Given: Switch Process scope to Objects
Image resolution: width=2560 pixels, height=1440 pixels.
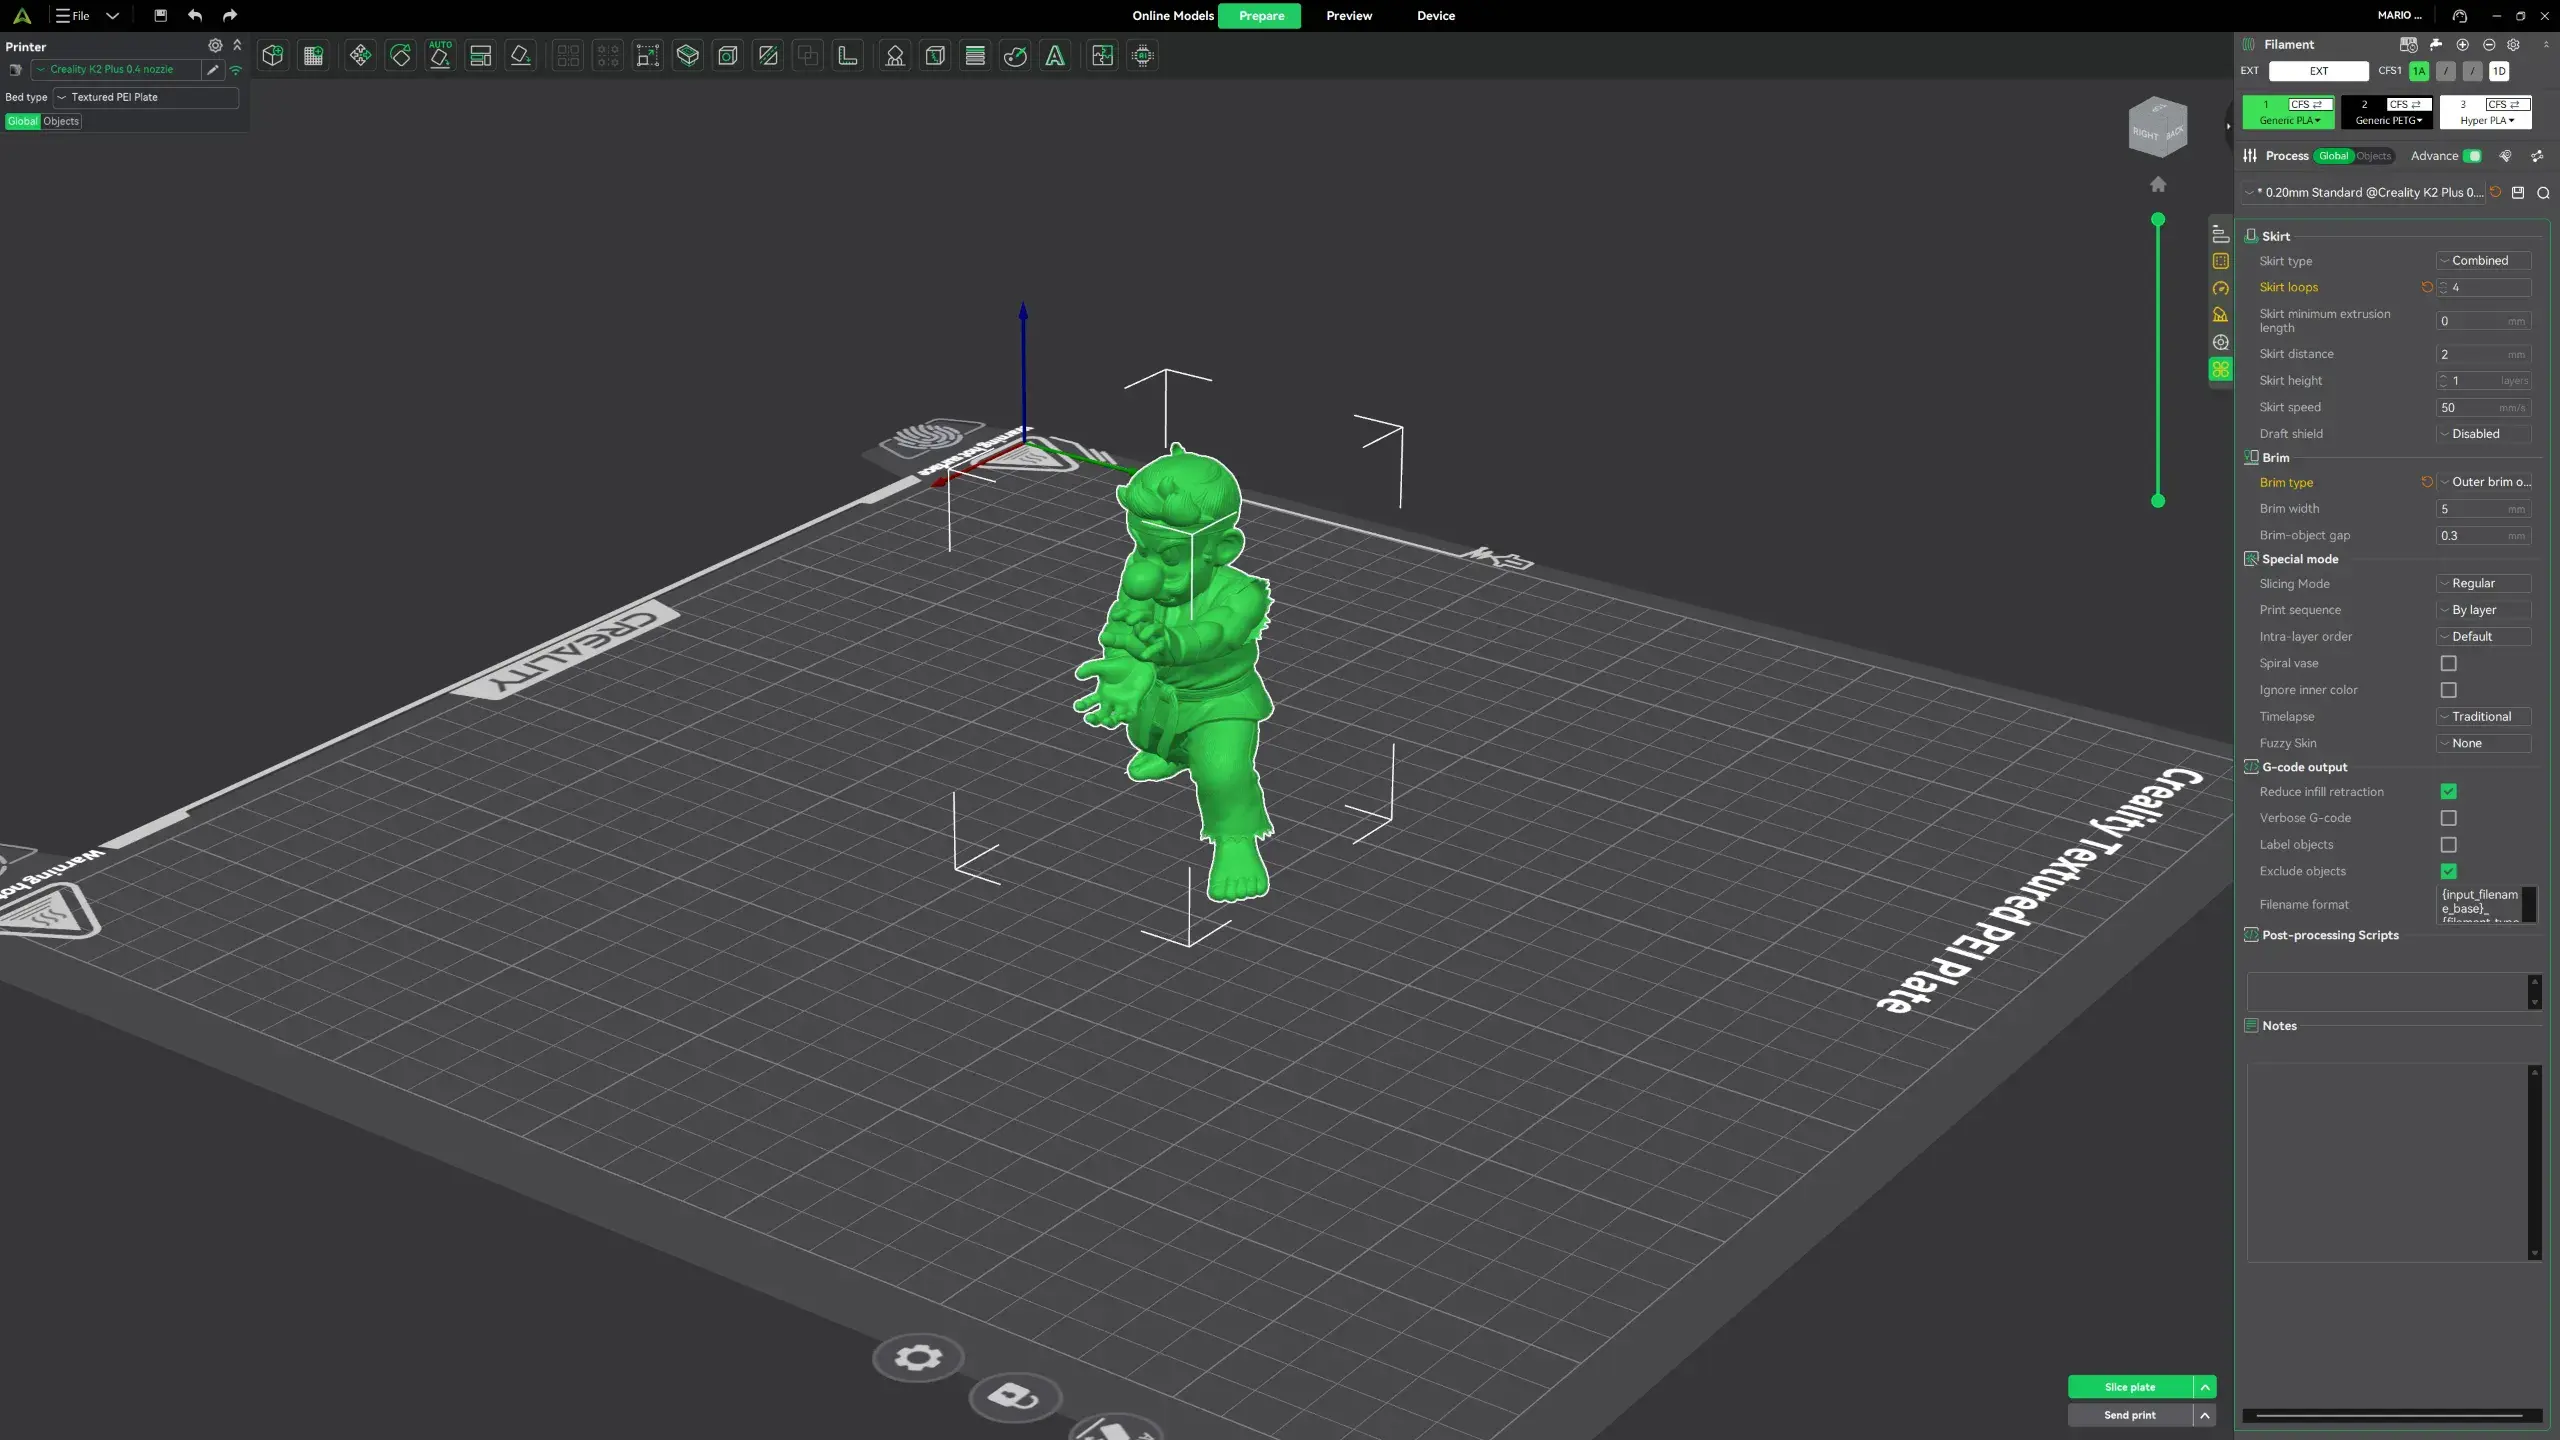Looking at the screenshot, I should coord(2373,156).
